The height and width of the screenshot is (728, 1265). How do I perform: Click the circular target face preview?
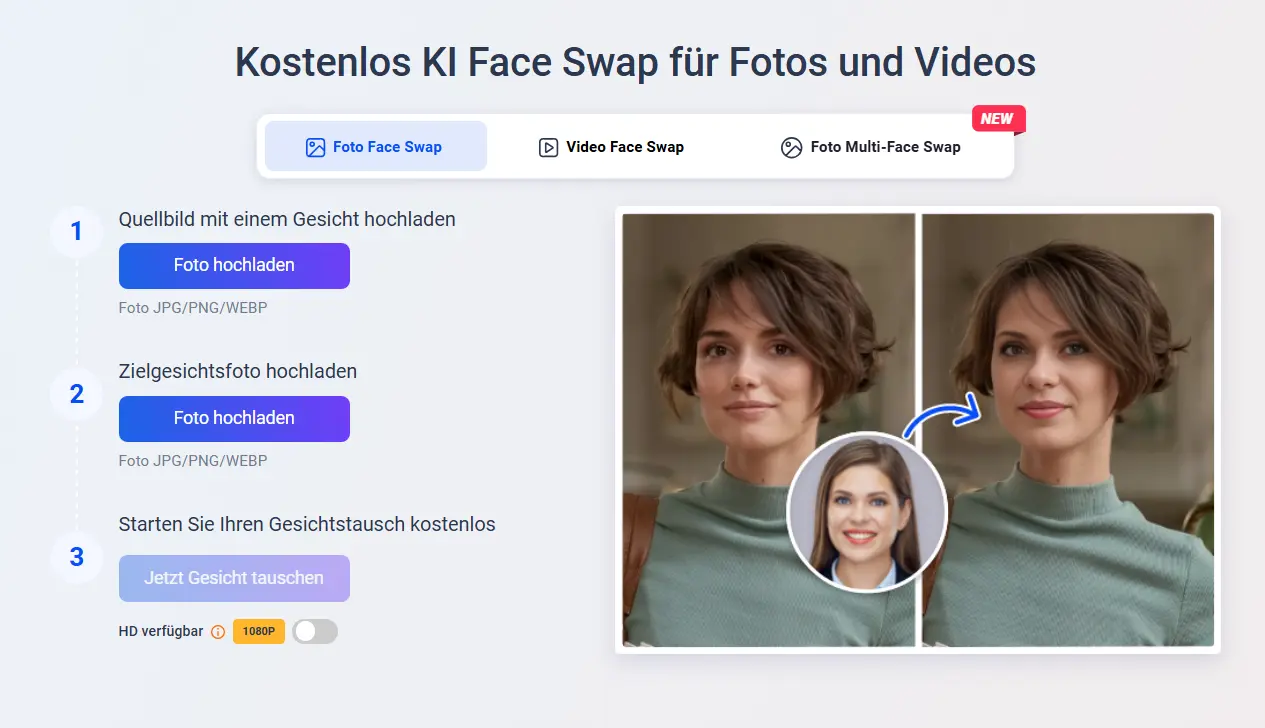867,512
